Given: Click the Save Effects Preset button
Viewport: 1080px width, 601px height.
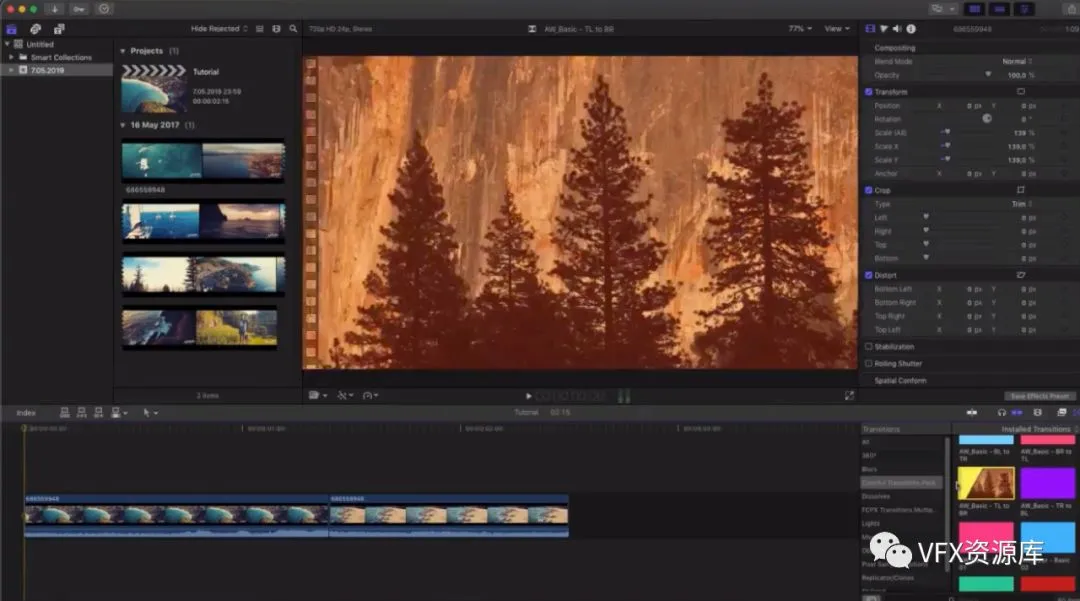Looking at the screenshot, I should coord(1040,396).
